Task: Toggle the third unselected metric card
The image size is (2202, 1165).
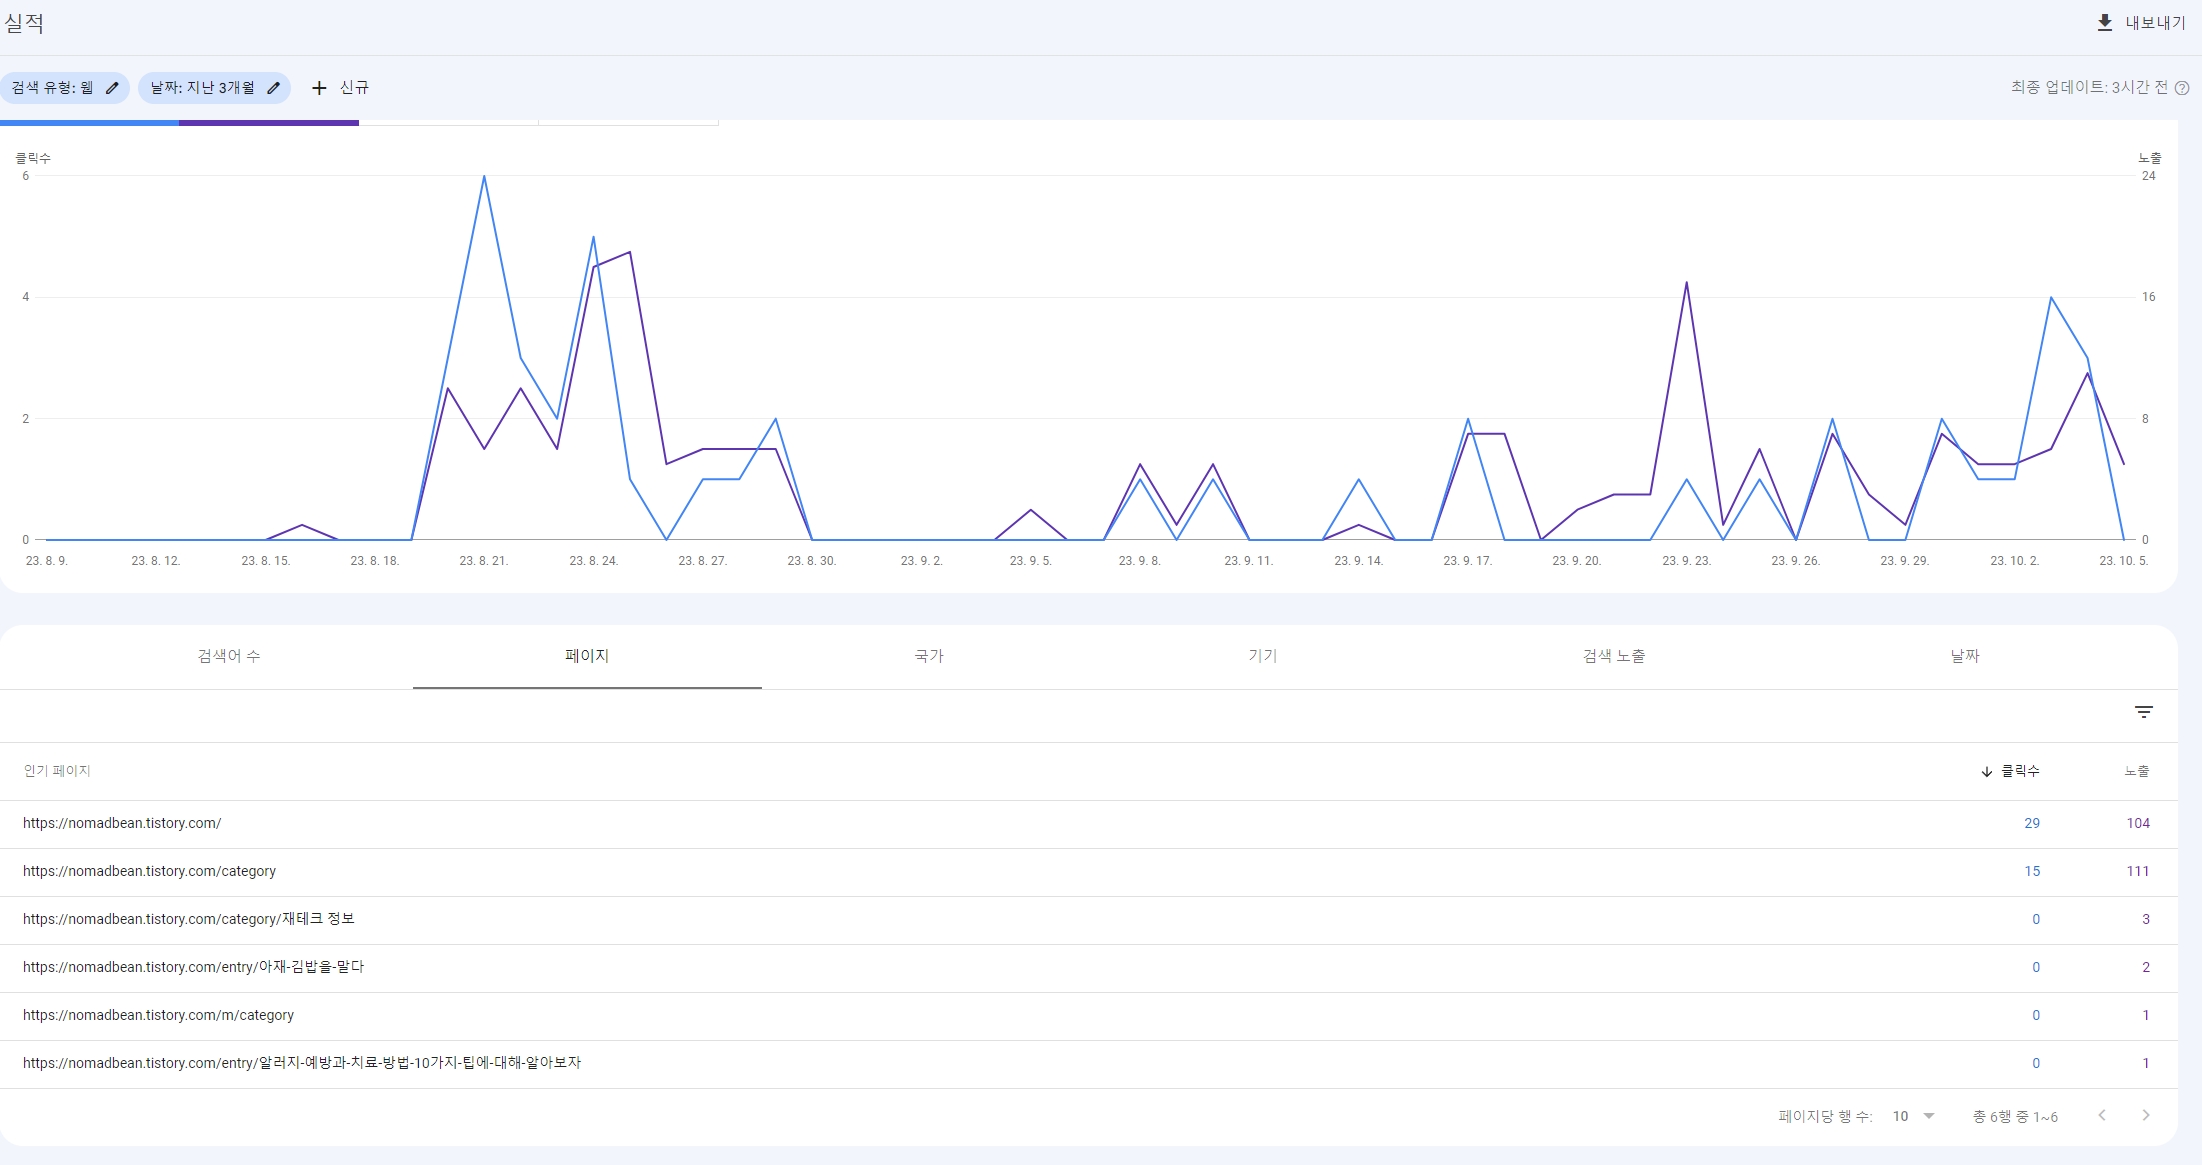Action: click(x=449, y=122)
